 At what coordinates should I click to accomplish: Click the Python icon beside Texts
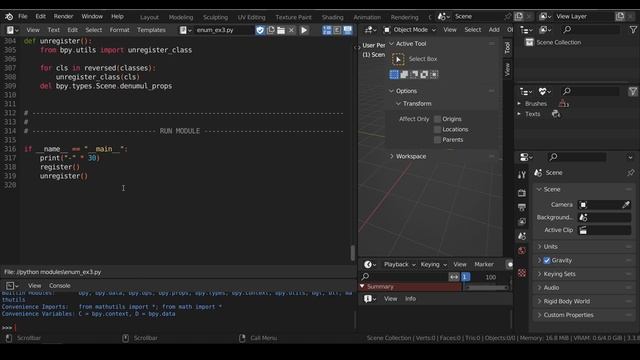pos(556,114)
